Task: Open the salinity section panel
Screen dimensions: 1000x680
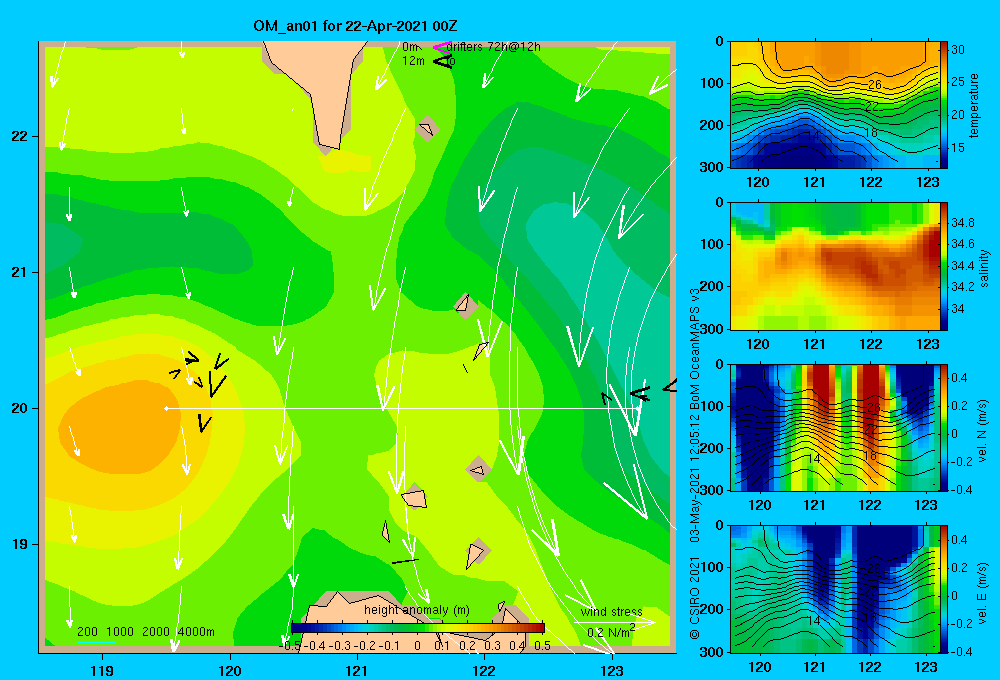Action: [x=835, y=266]
